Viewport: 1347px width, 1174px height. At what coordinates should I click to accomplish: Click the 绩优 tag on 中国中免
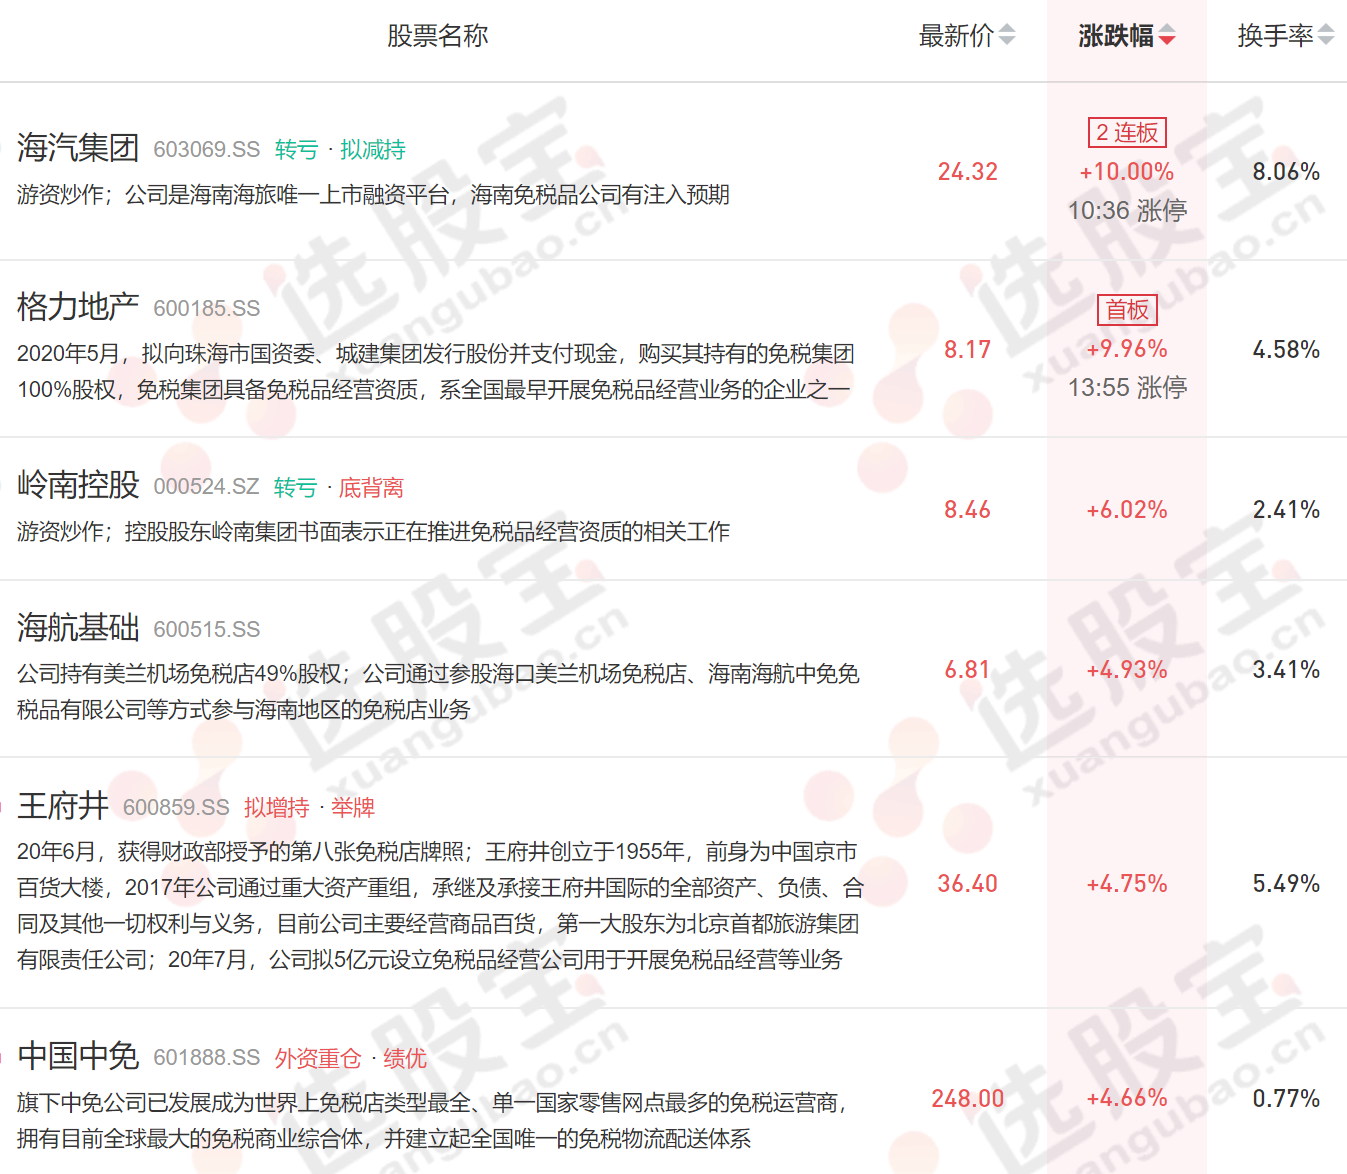[x=405, y=1058]
